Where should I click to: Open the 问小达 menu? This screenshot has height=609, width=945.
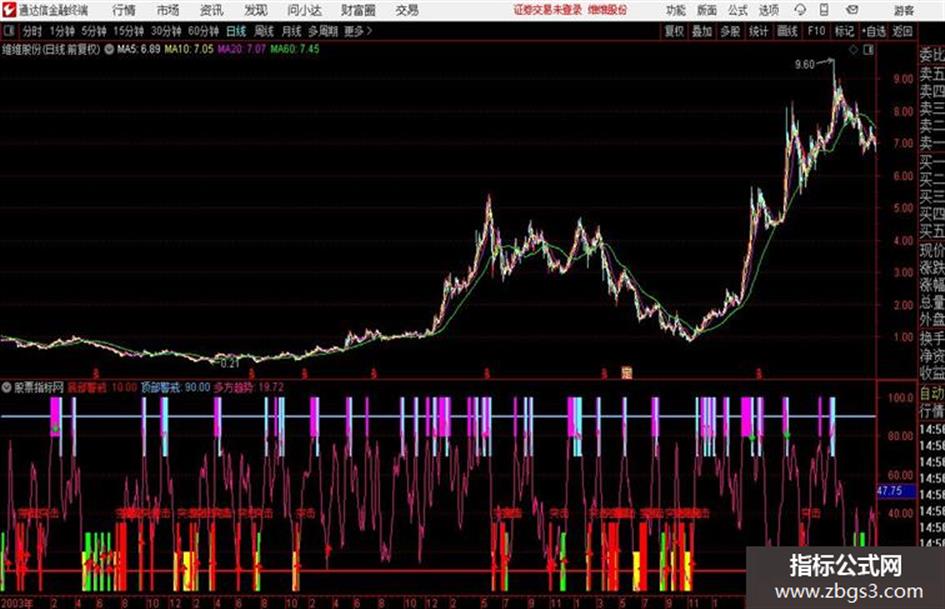coord(304,10)
